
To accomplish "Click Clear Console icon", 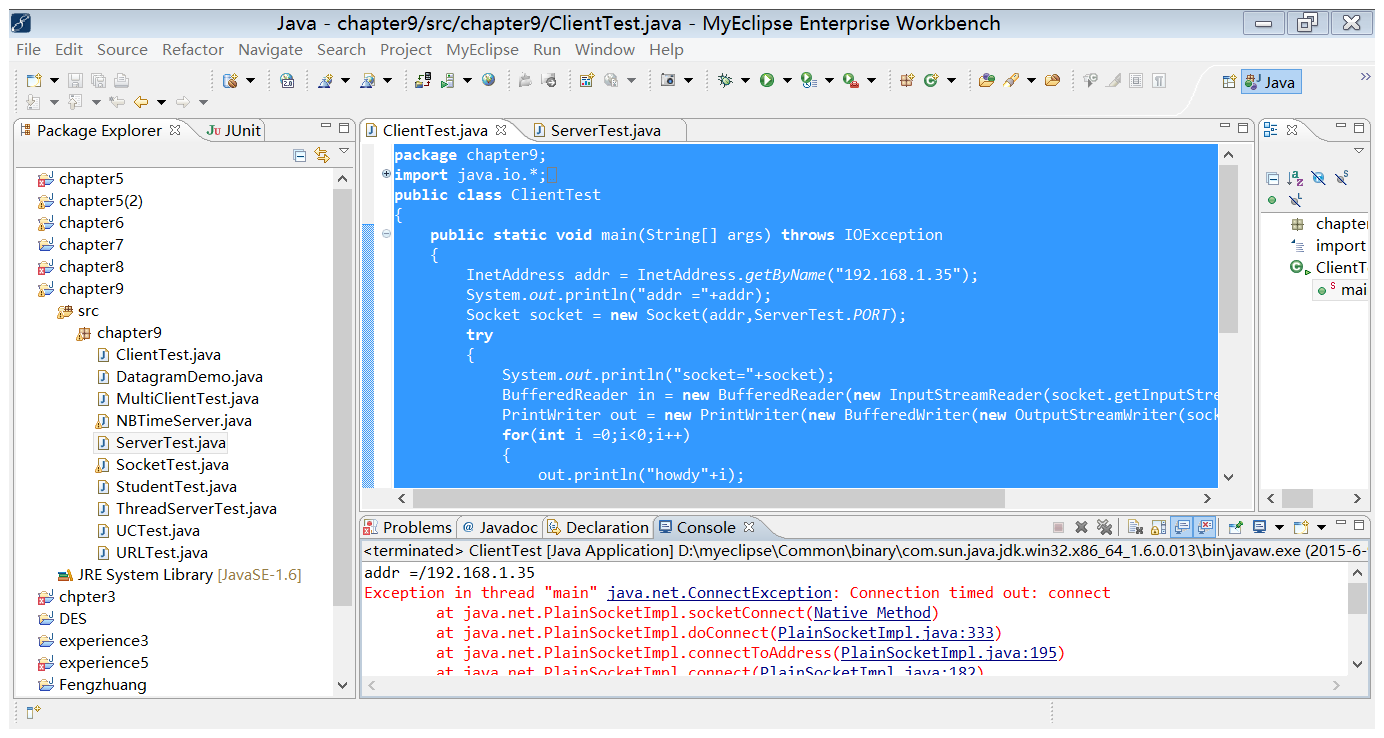I will [x=1136, y=527].
